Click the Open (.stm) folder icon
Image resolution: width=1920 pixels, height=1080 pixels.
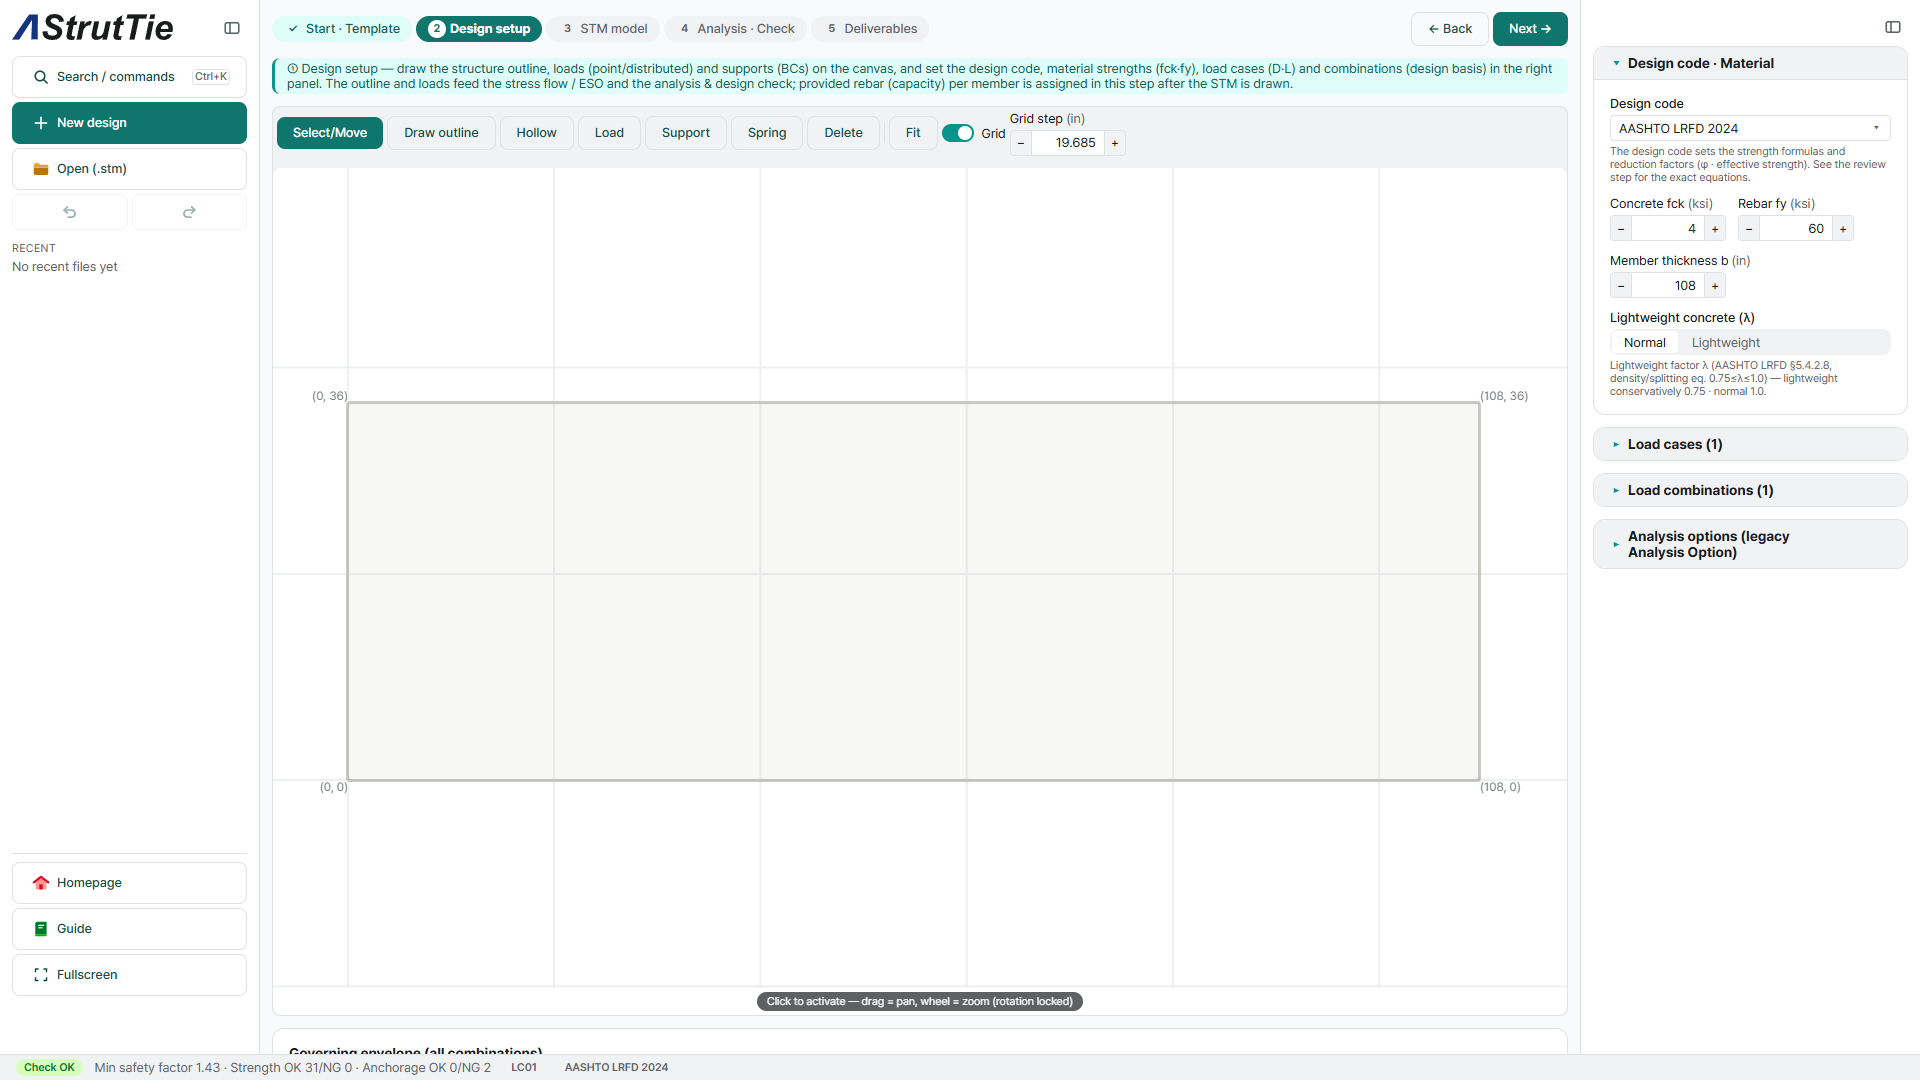pos(41,169)
